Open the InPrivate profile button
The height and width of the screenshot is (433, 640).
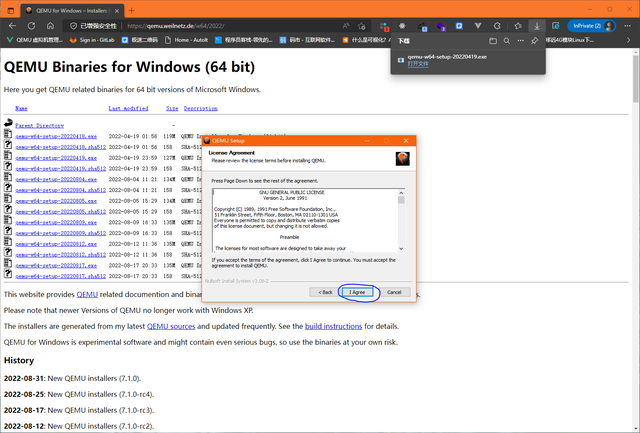tap(591, 26)
